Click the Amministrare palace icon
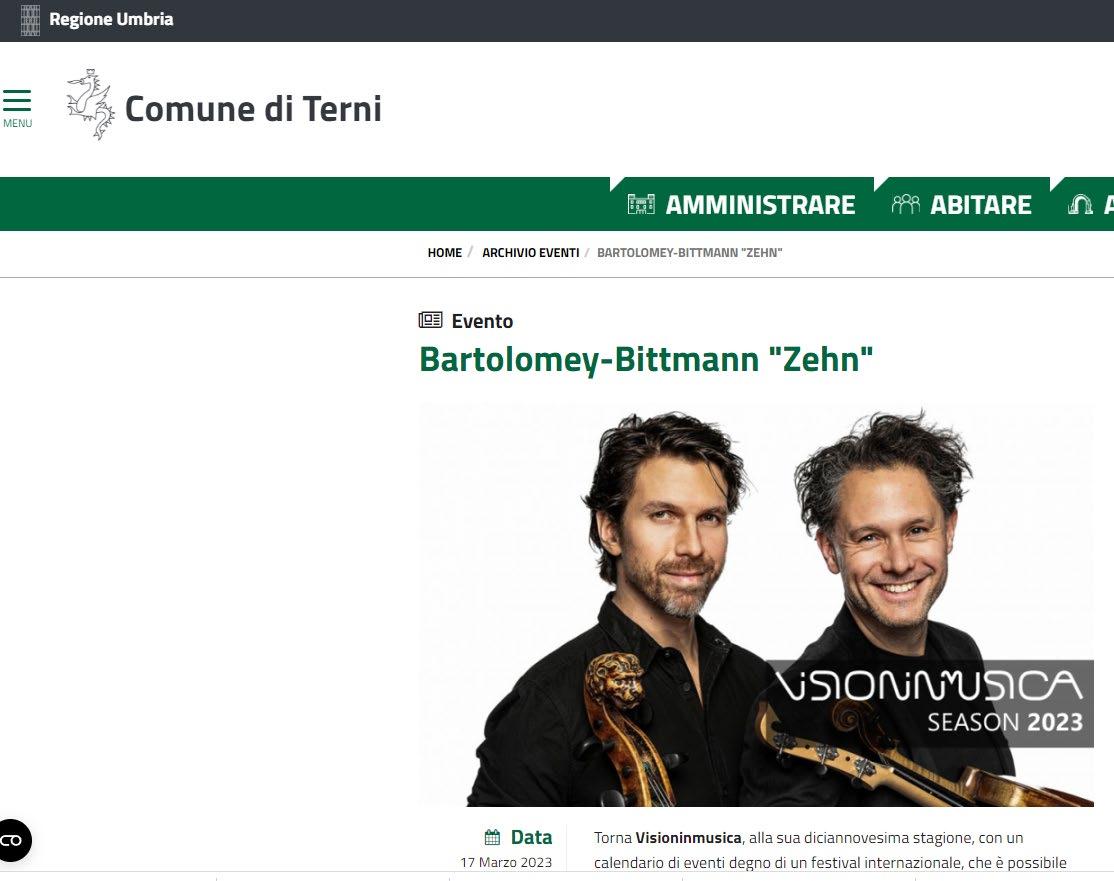This screenshot has height=881, width=1114. pyautogui.click(x=641, y=205)
